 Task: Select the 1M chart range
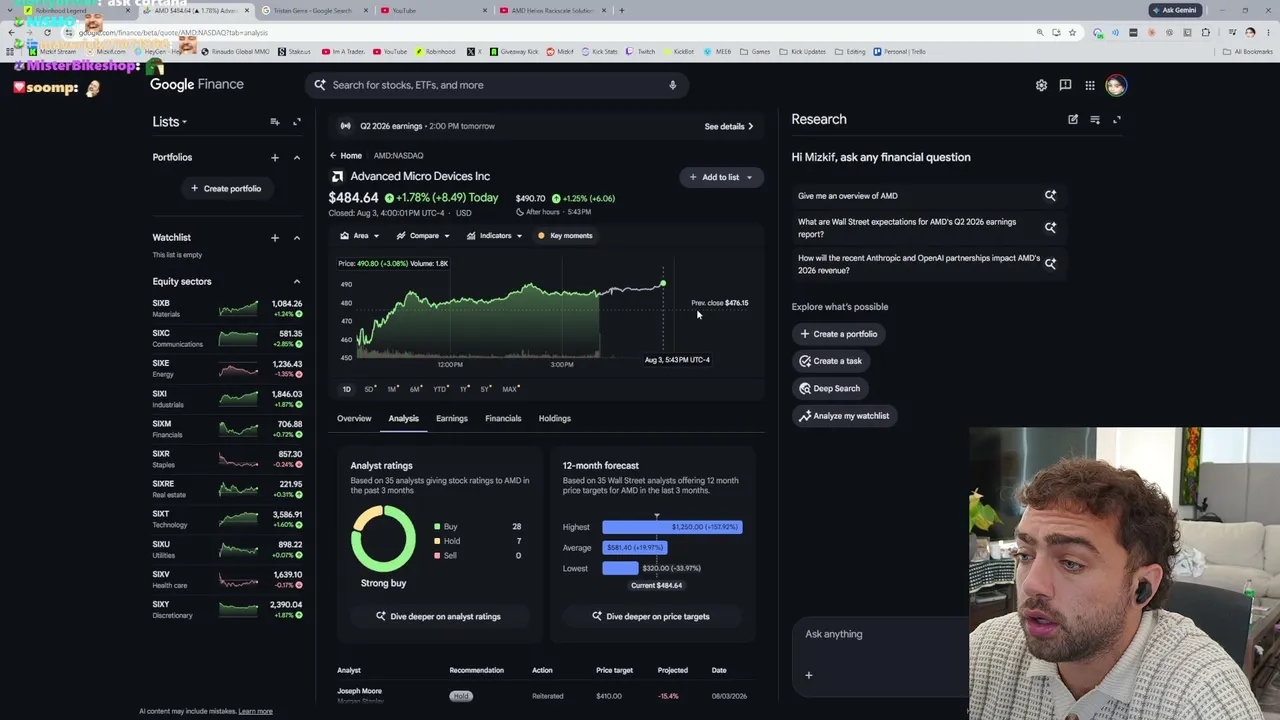tap(392, 389)
